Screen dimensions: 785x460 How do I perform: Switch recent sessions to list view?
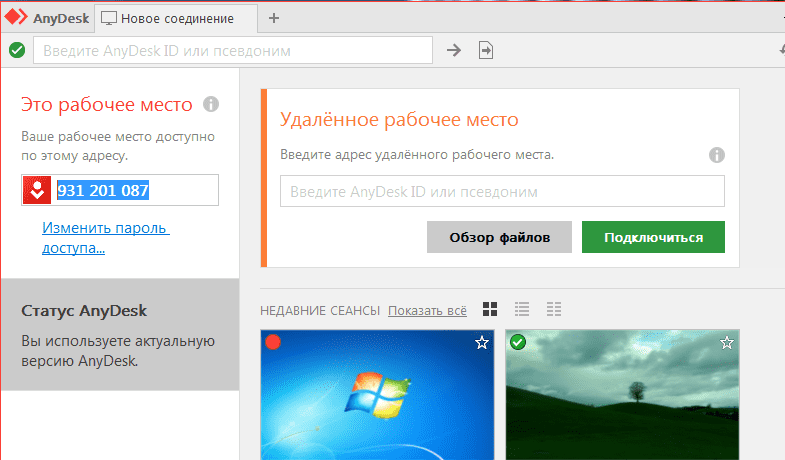pos(522,309)
